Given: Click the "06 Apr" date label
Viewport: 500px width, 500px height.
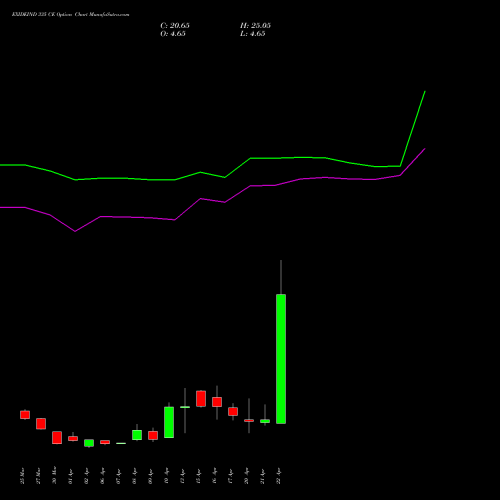Looking at the screenshot, I should tap(102, 476).
